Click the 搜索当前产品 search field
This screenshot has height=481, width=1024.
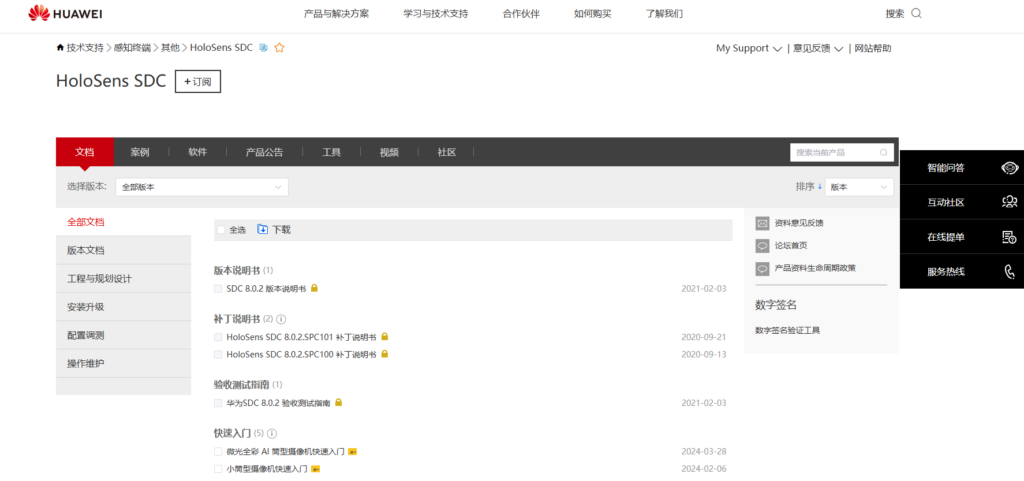833,152
